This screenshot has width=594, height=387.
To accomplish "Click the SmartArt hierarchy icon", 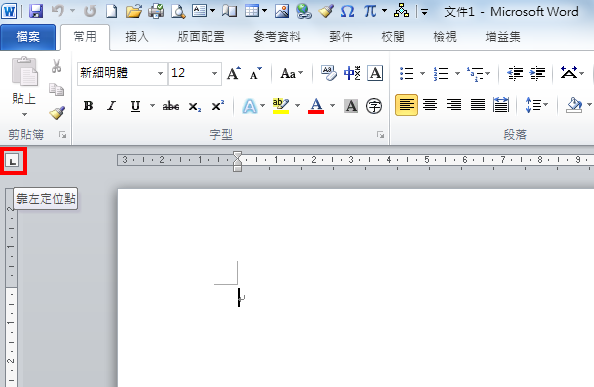I will [x=401, y=11].
